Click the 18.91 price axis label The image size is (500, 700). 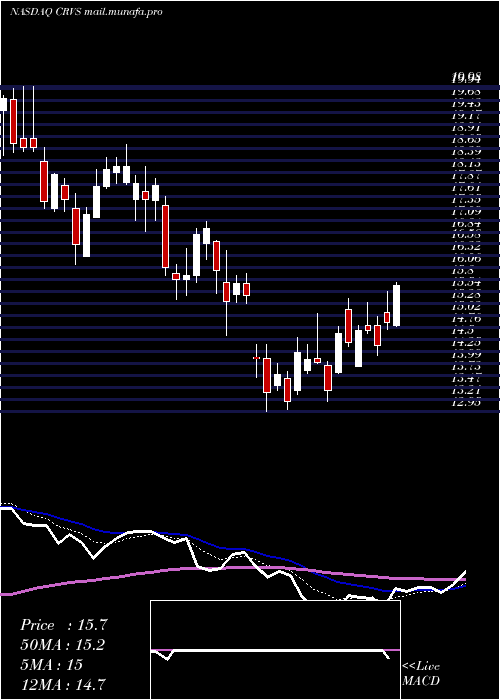coord(466,128)
